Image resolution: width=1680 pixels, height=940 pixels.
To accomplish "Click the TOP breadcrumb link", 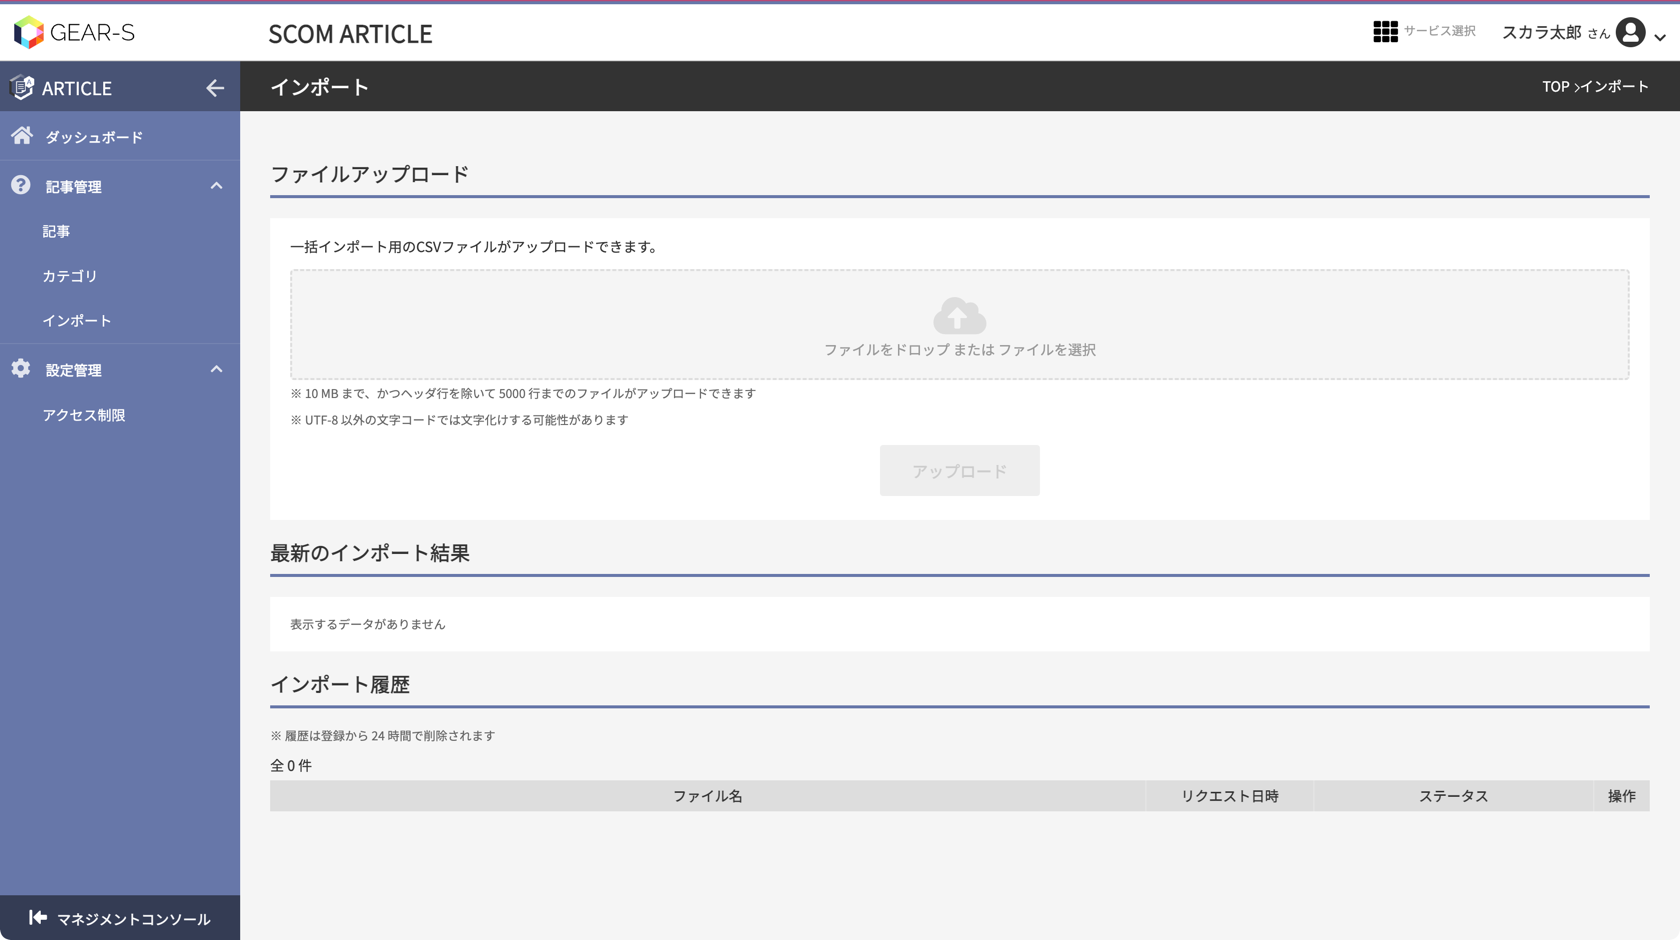I will (1555, 86).
